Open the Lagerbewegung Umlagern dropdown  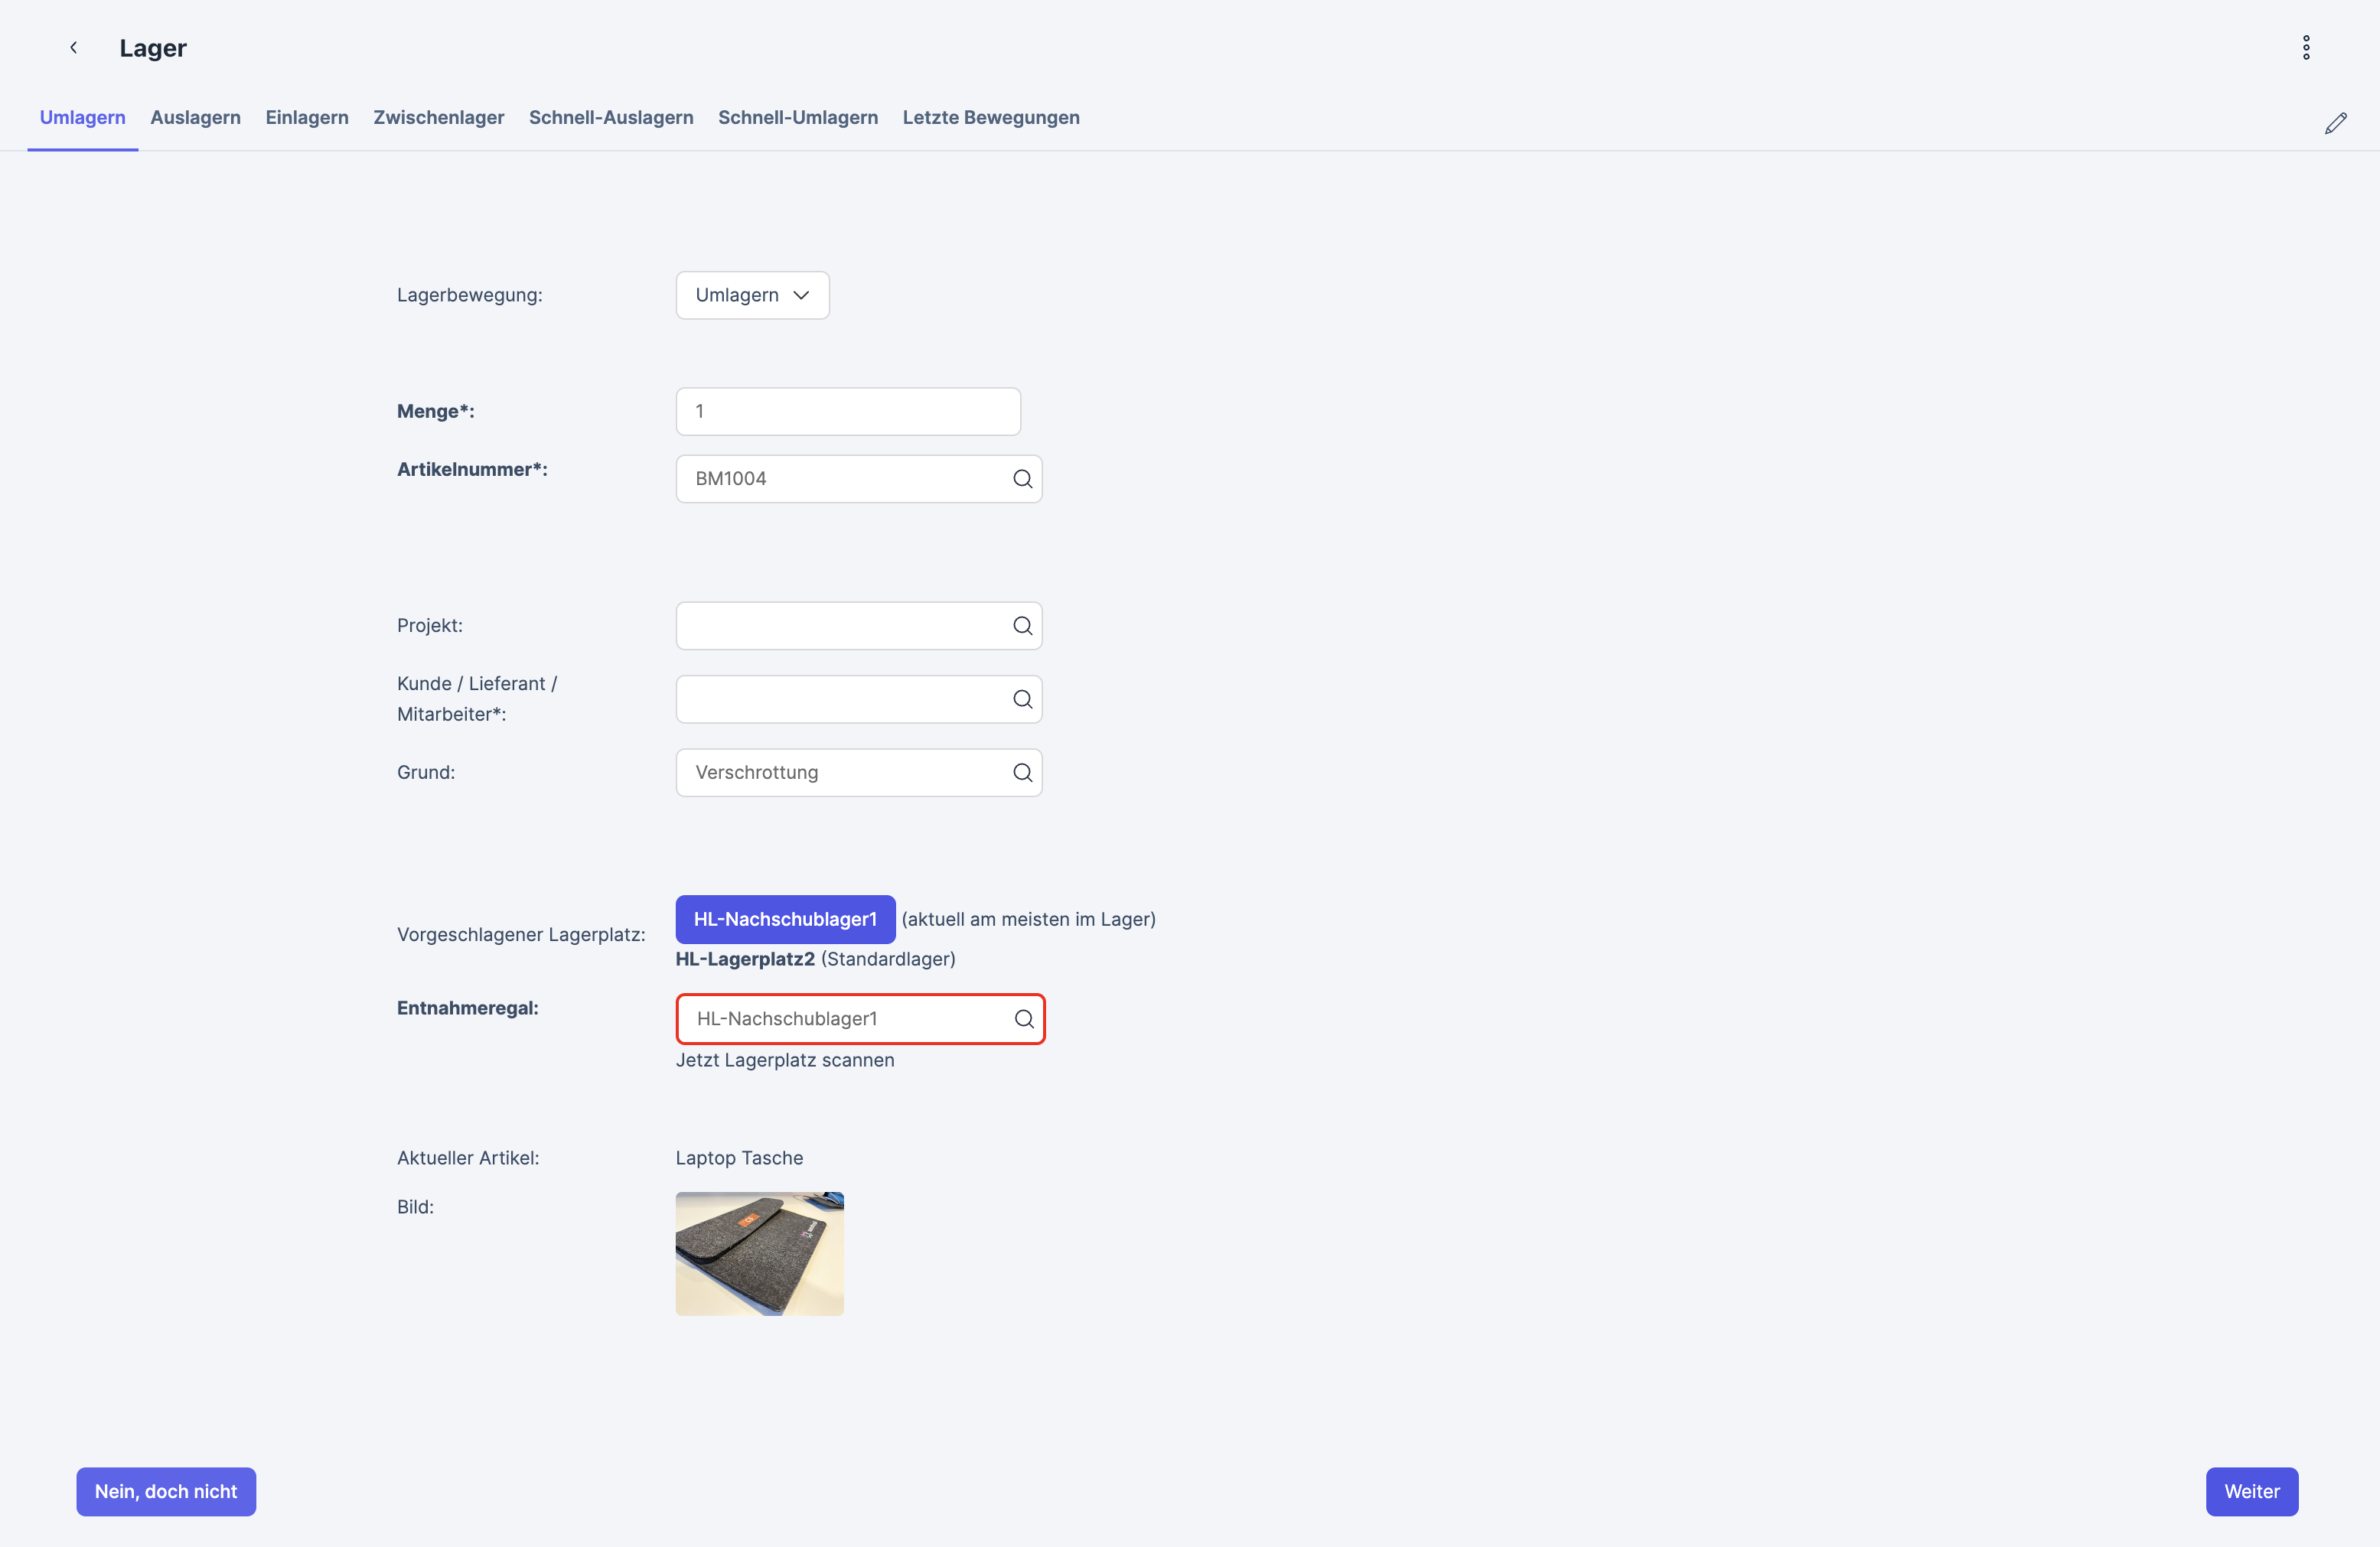752,295
